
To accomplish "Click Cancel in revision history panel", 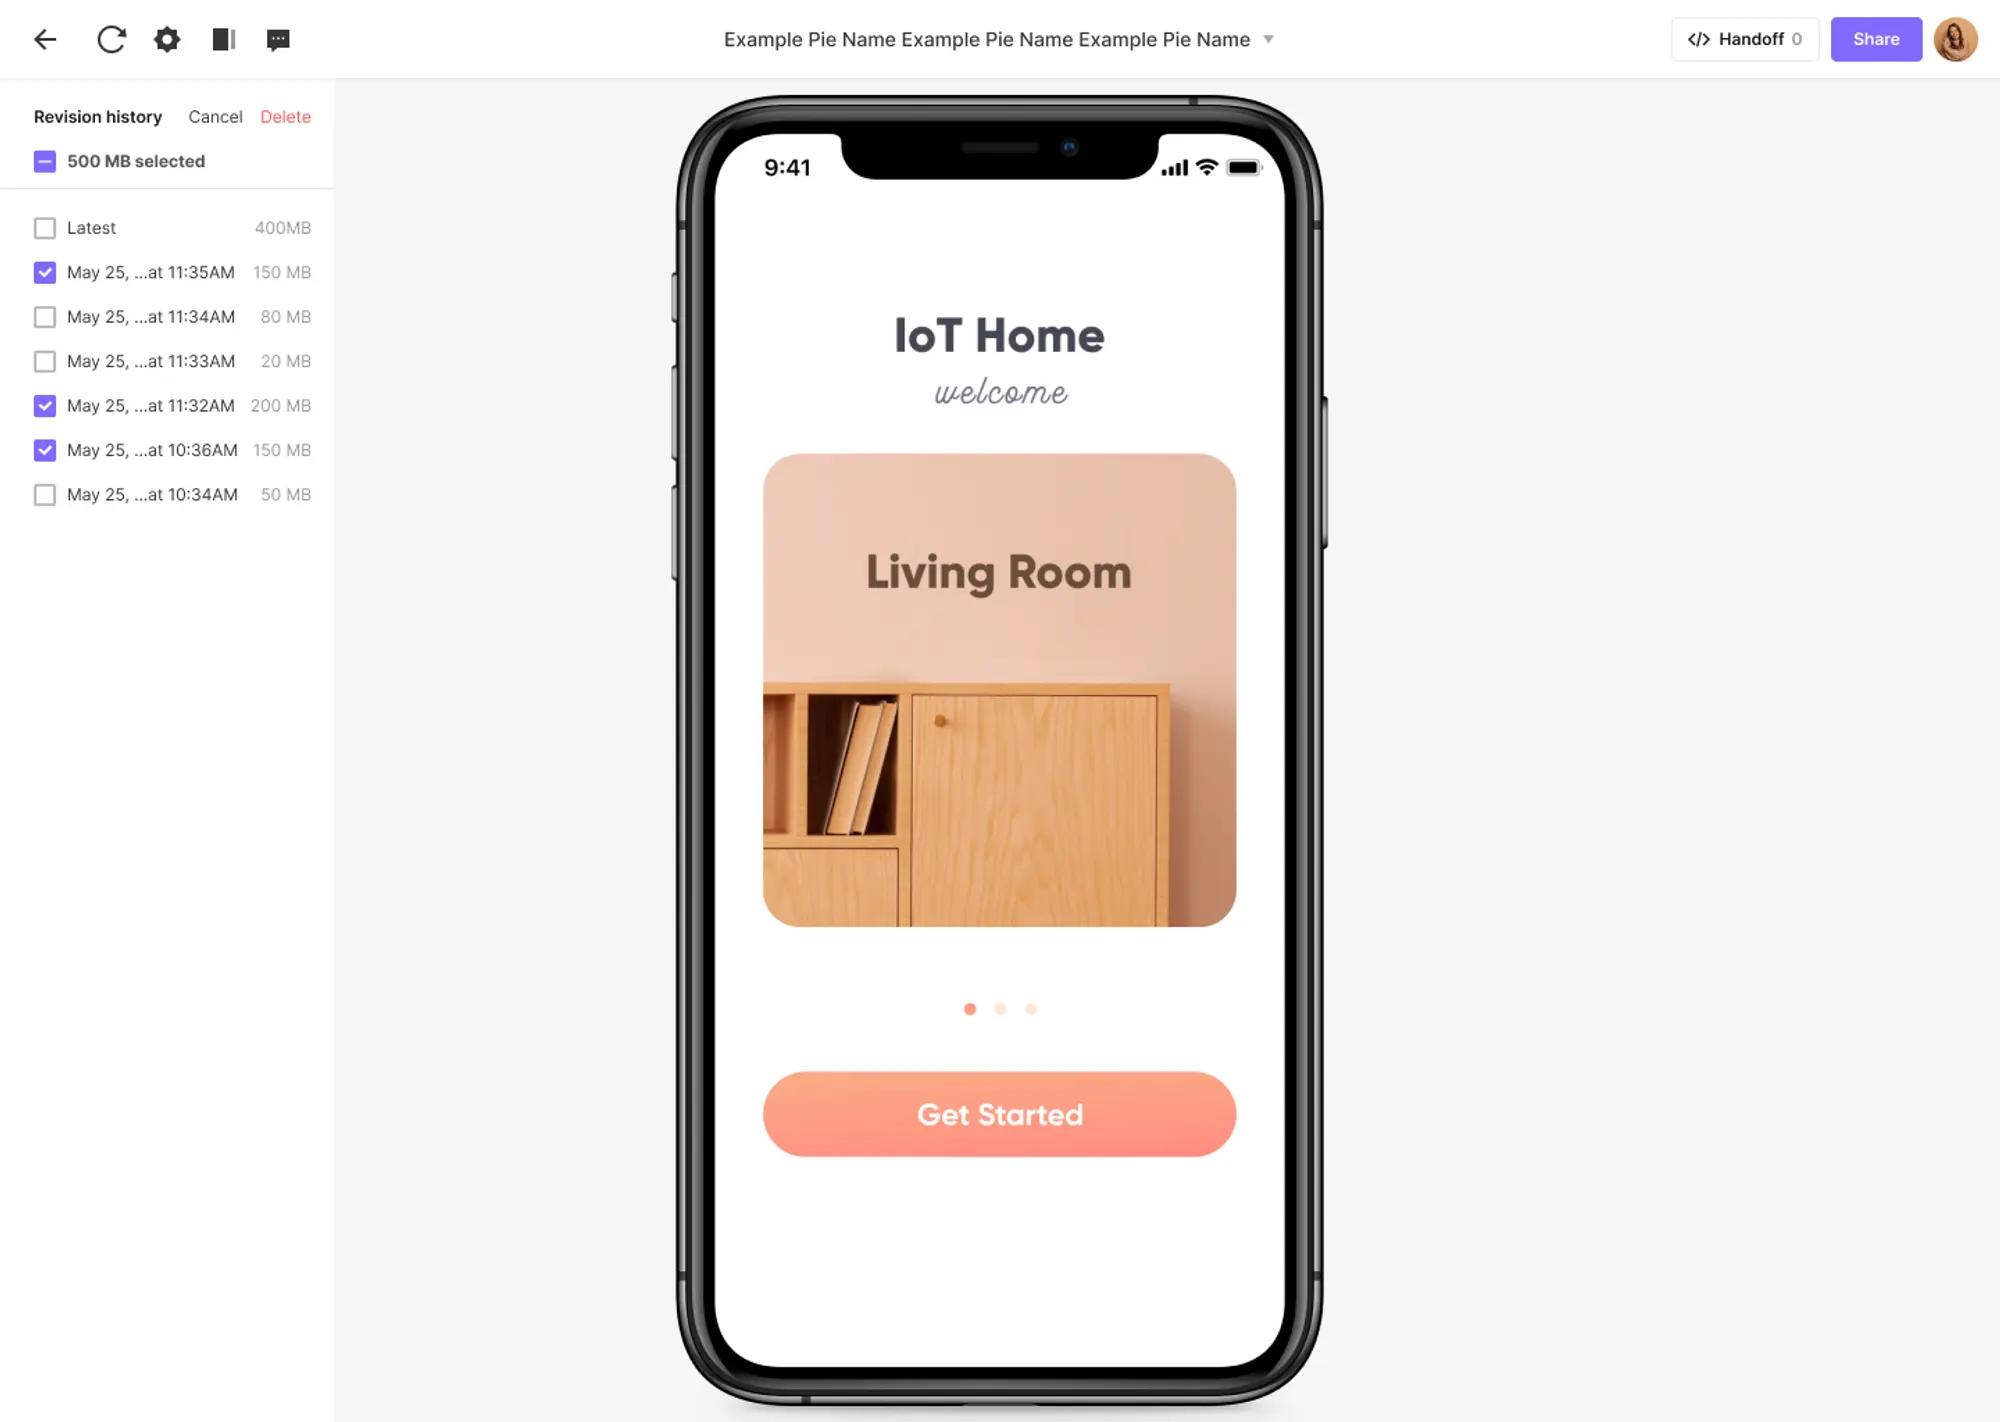I will 215,115.
